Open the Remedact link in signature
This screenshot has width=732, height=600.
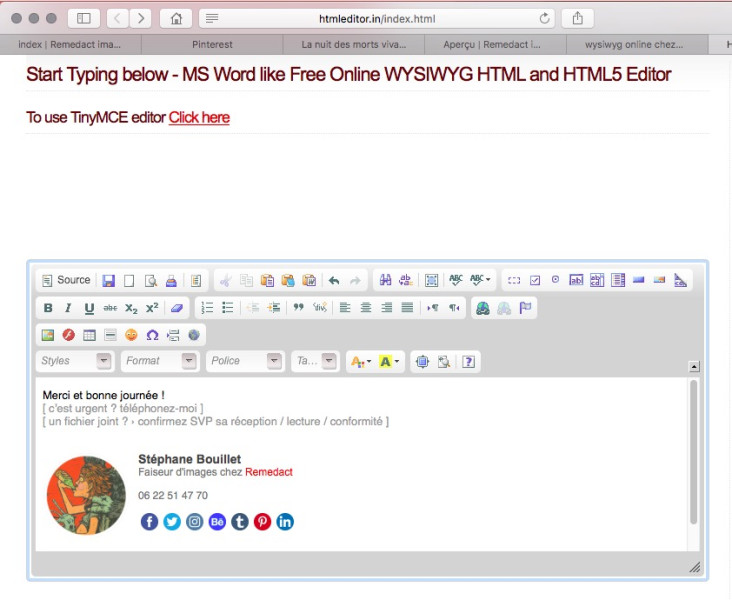coord(269,472)
